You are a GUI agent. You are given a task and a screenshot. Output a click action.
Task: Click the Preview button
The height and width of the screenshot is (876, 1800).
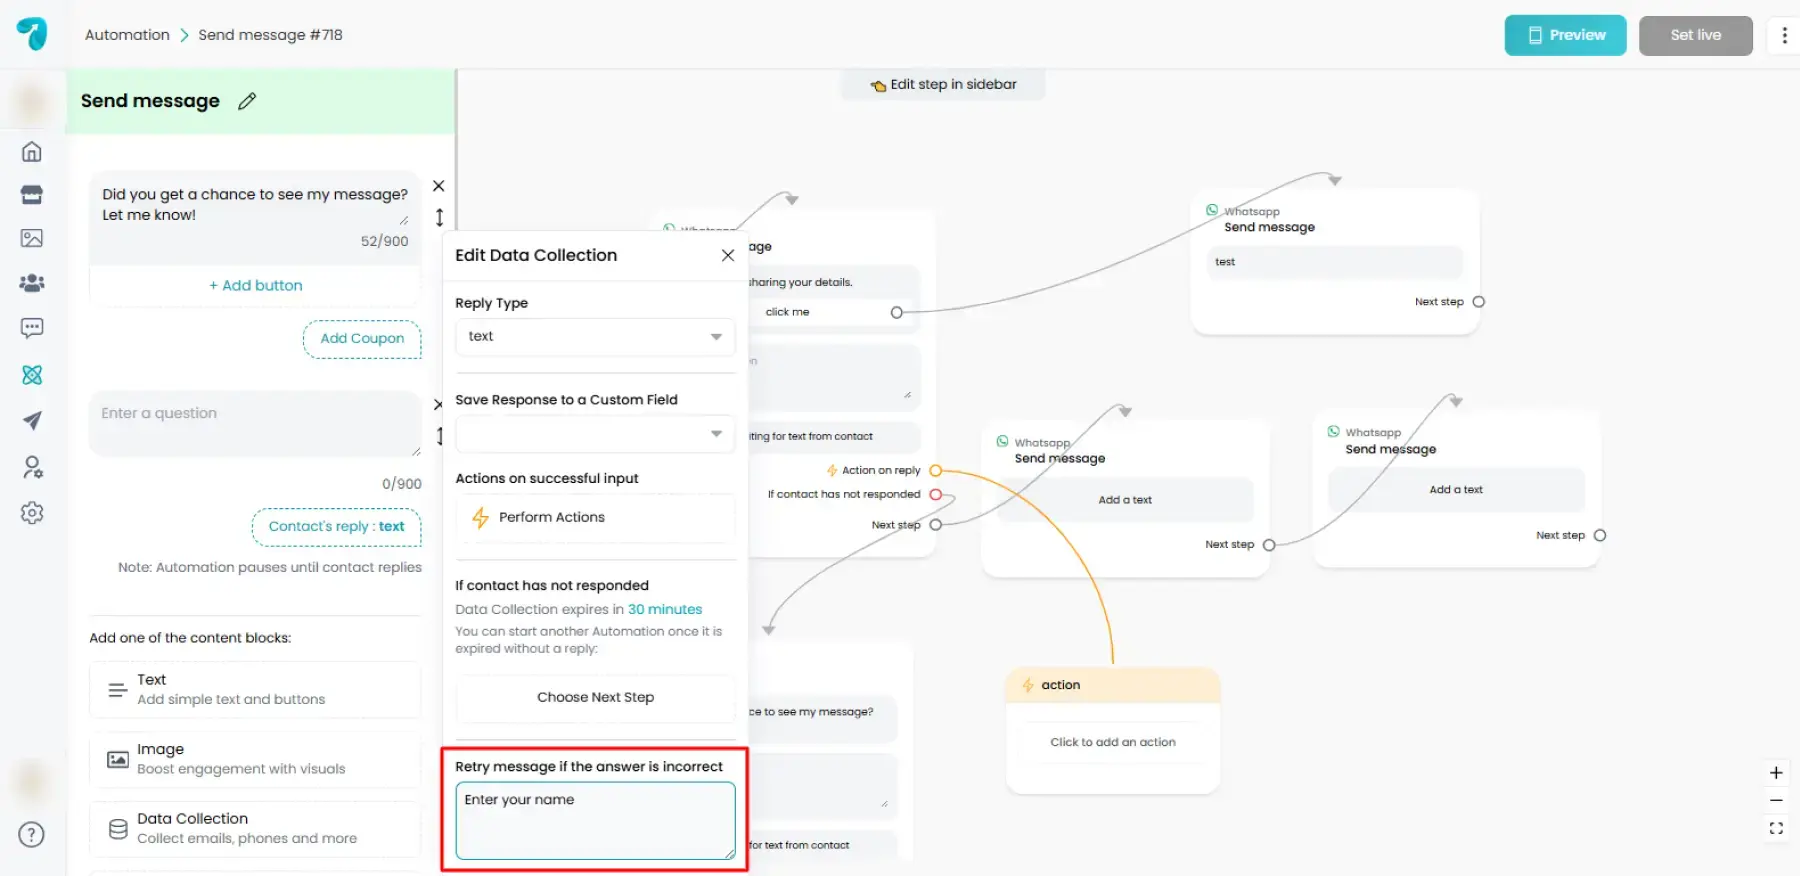coord(1565,36)
